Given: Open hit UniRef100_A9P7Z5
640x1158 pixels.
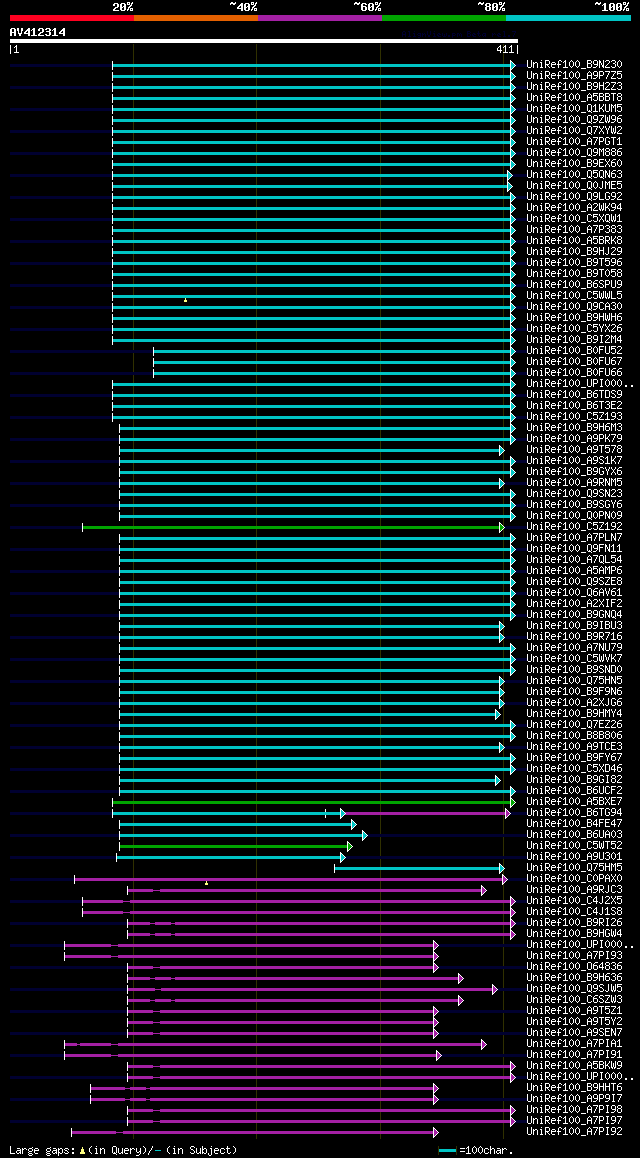Looking at the screenshot, I should pos(574,76).
